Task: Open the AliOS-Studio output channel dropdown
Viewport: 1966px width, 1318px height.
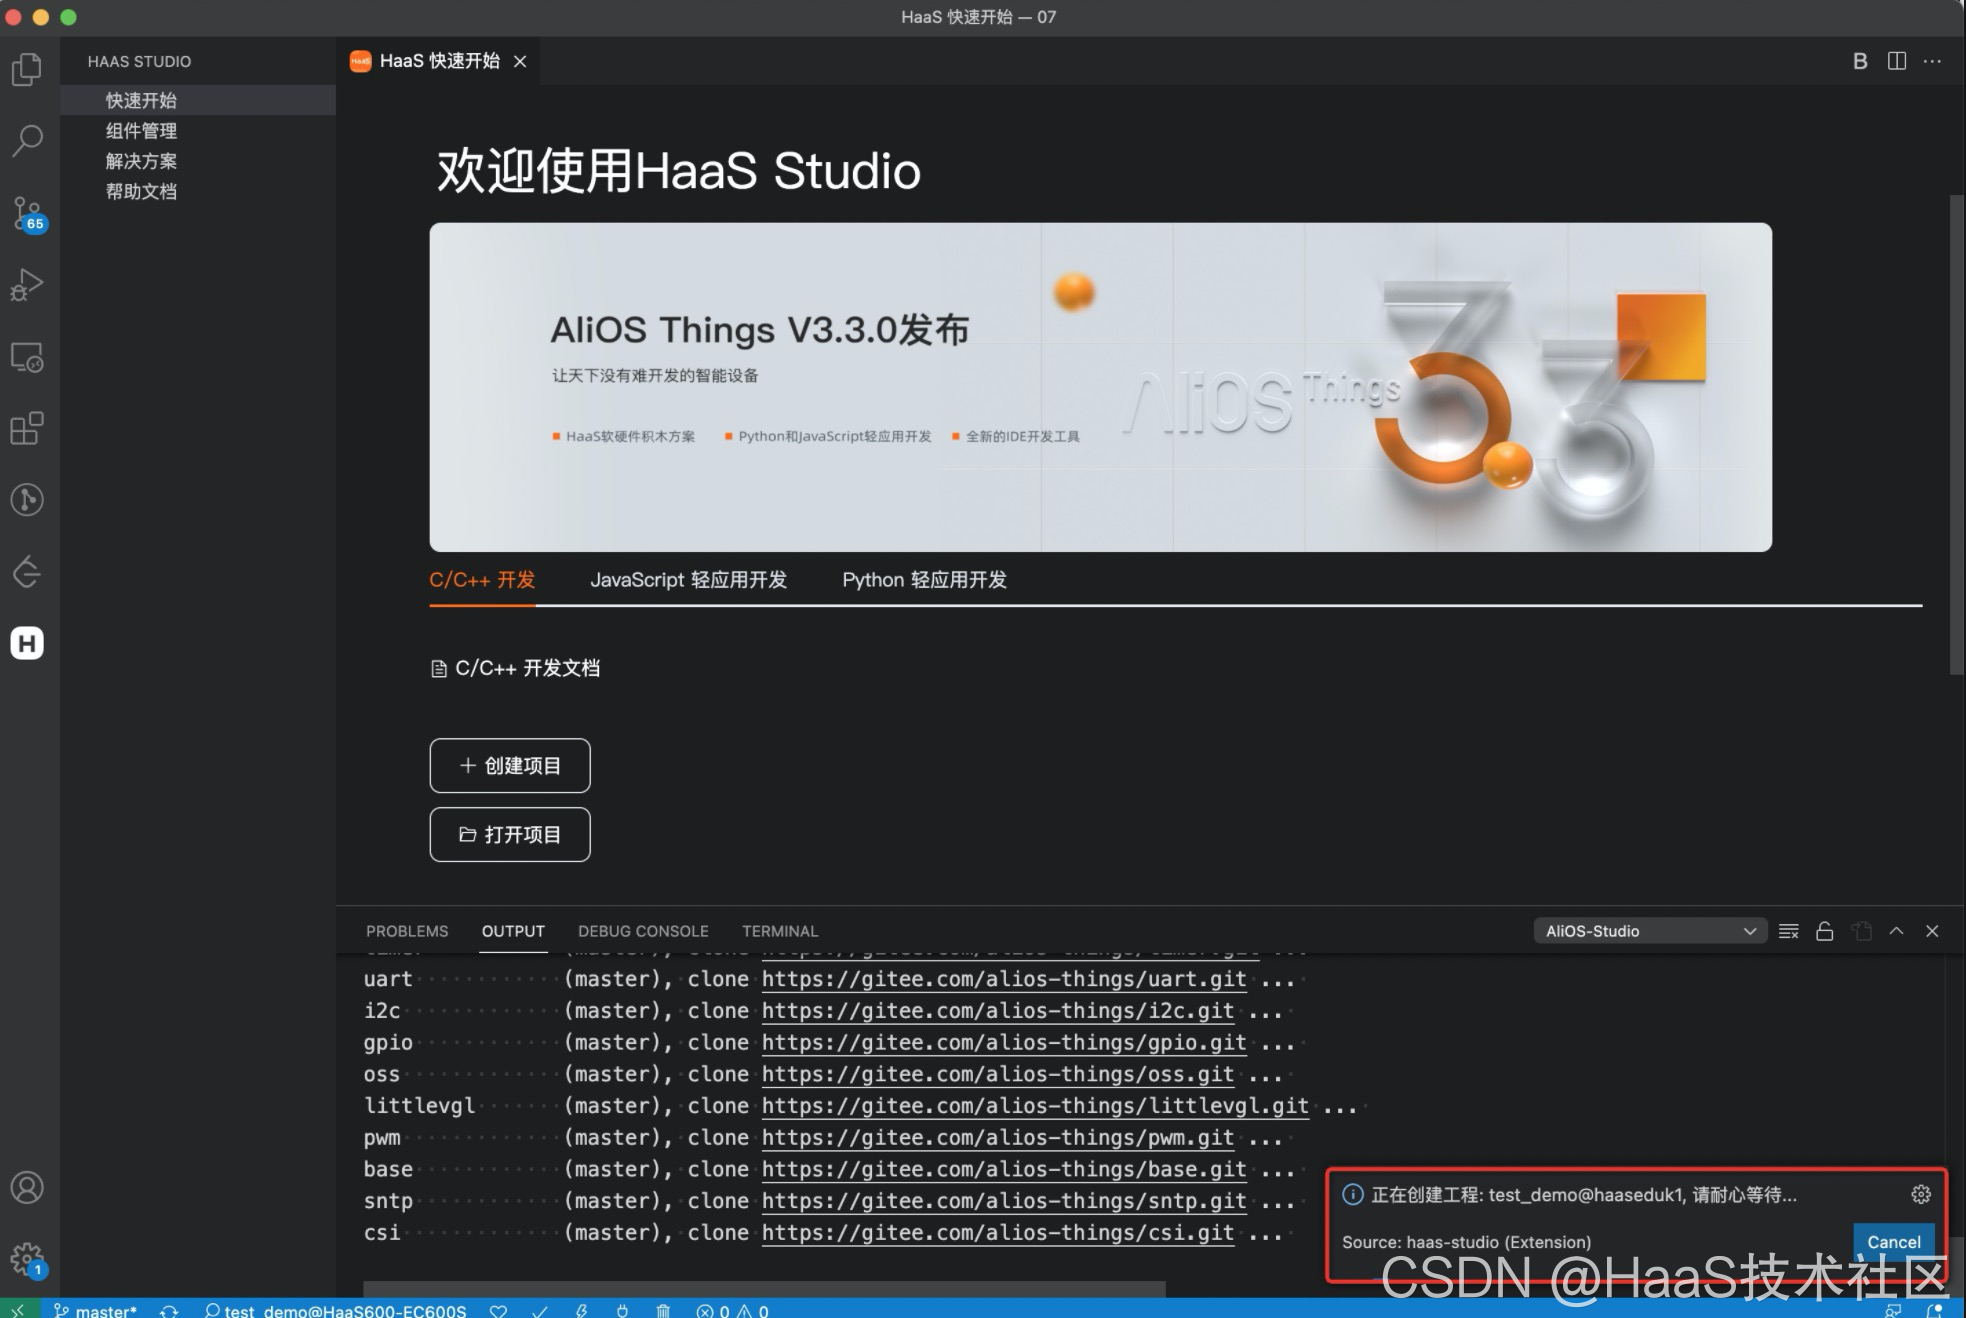Action: pyautogui.click(x=1649, y=931)
